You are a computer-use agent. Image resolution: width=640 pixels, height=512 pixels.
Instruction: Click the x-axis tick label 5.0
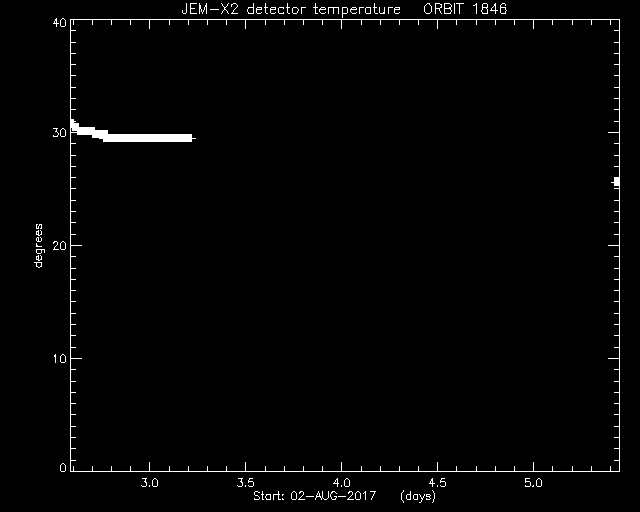tap(533, 483)
